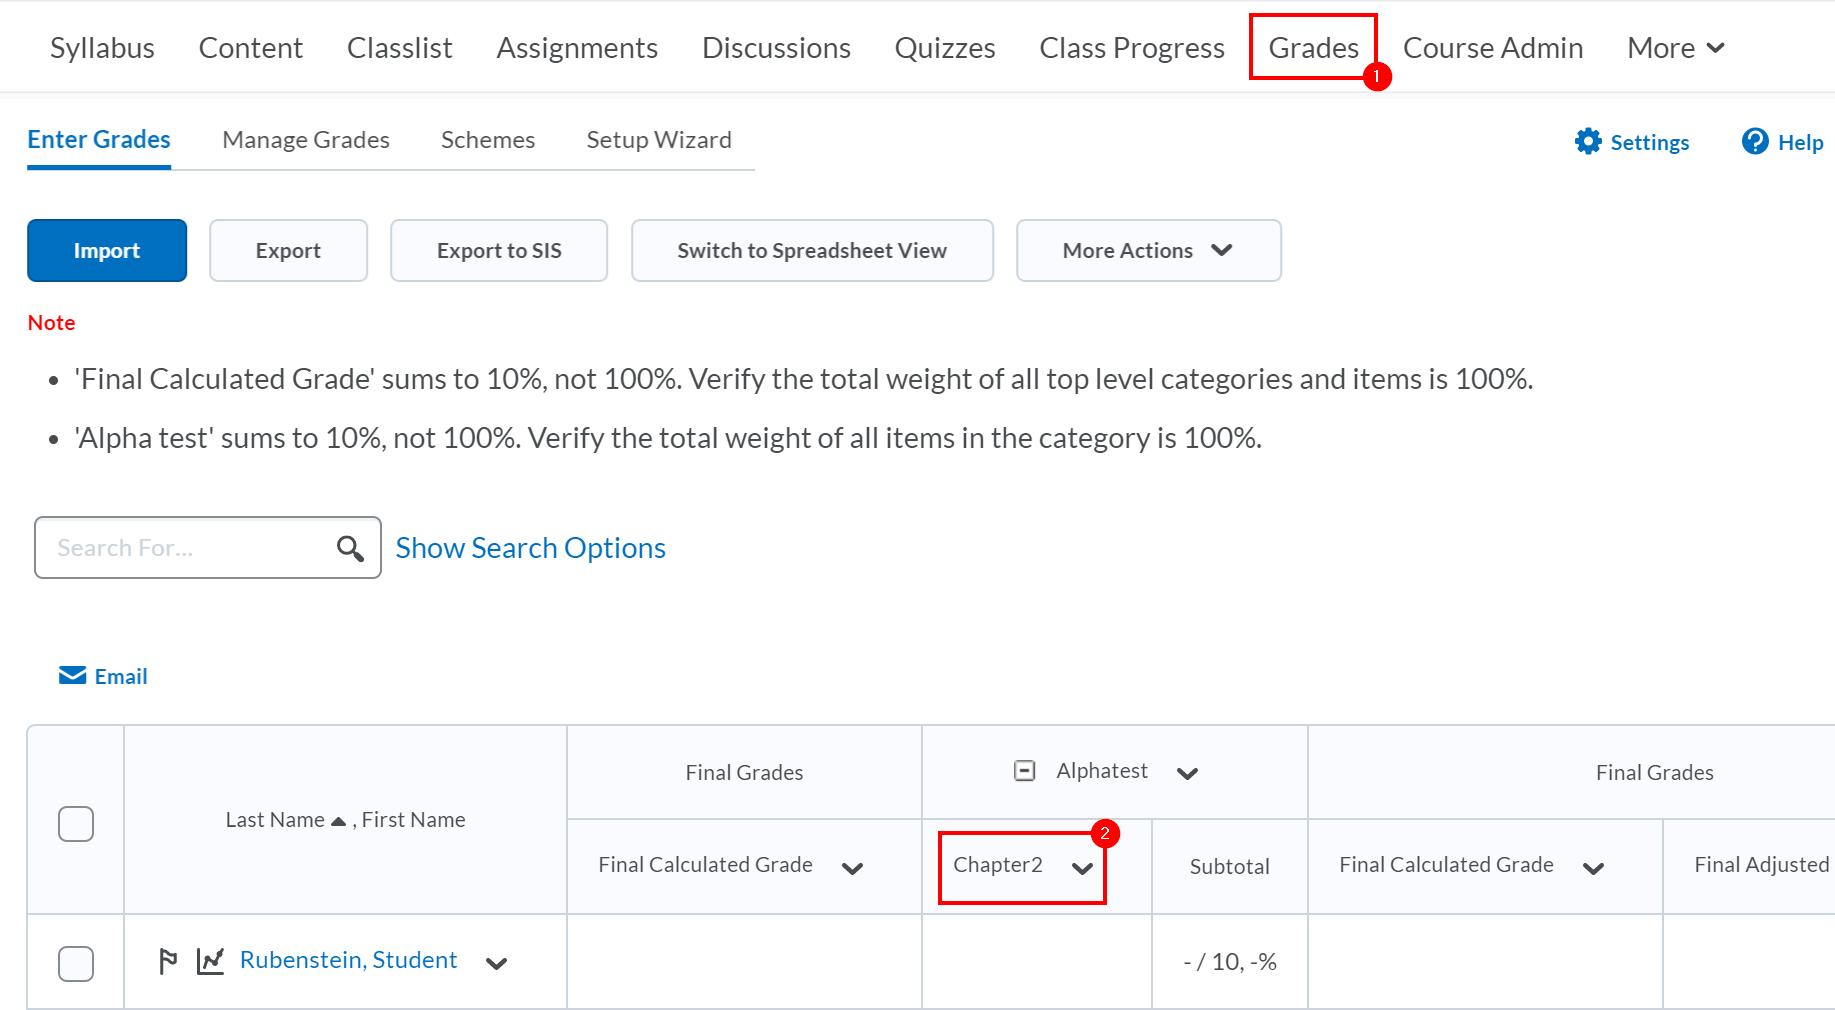1835x1010 pixels.
Task: Open the context menu next to Rubenstein, Student
Action: (x=497, y=963)
